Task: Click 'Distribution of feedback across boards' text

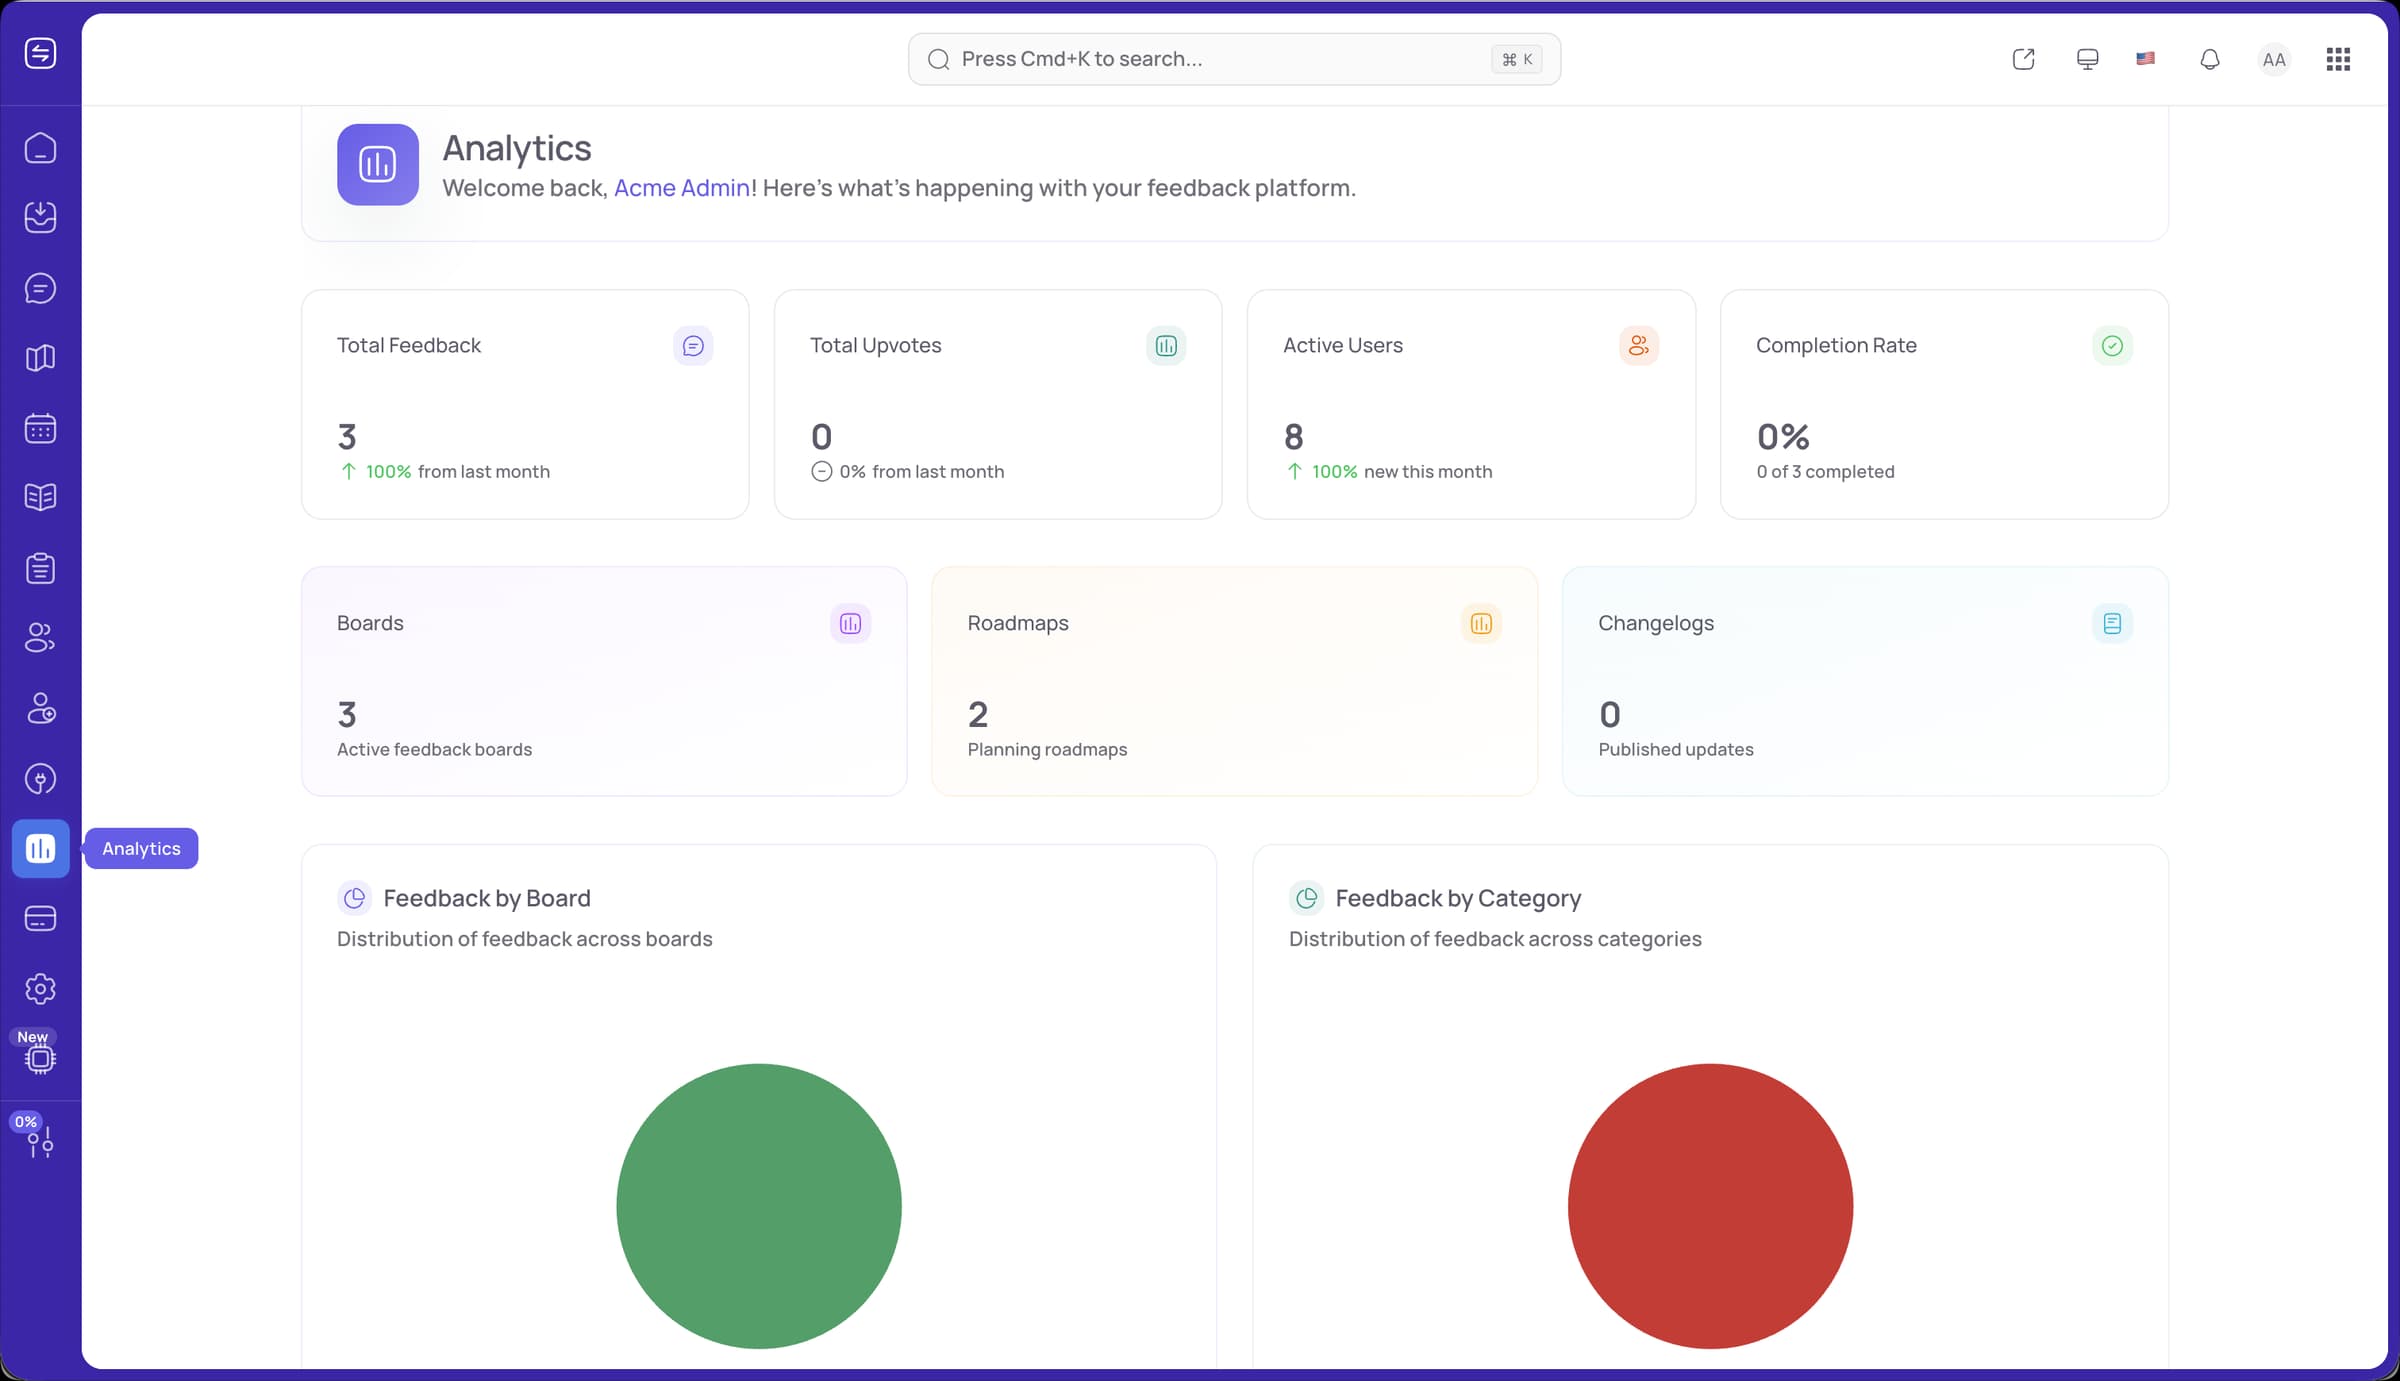Action: 525,939
